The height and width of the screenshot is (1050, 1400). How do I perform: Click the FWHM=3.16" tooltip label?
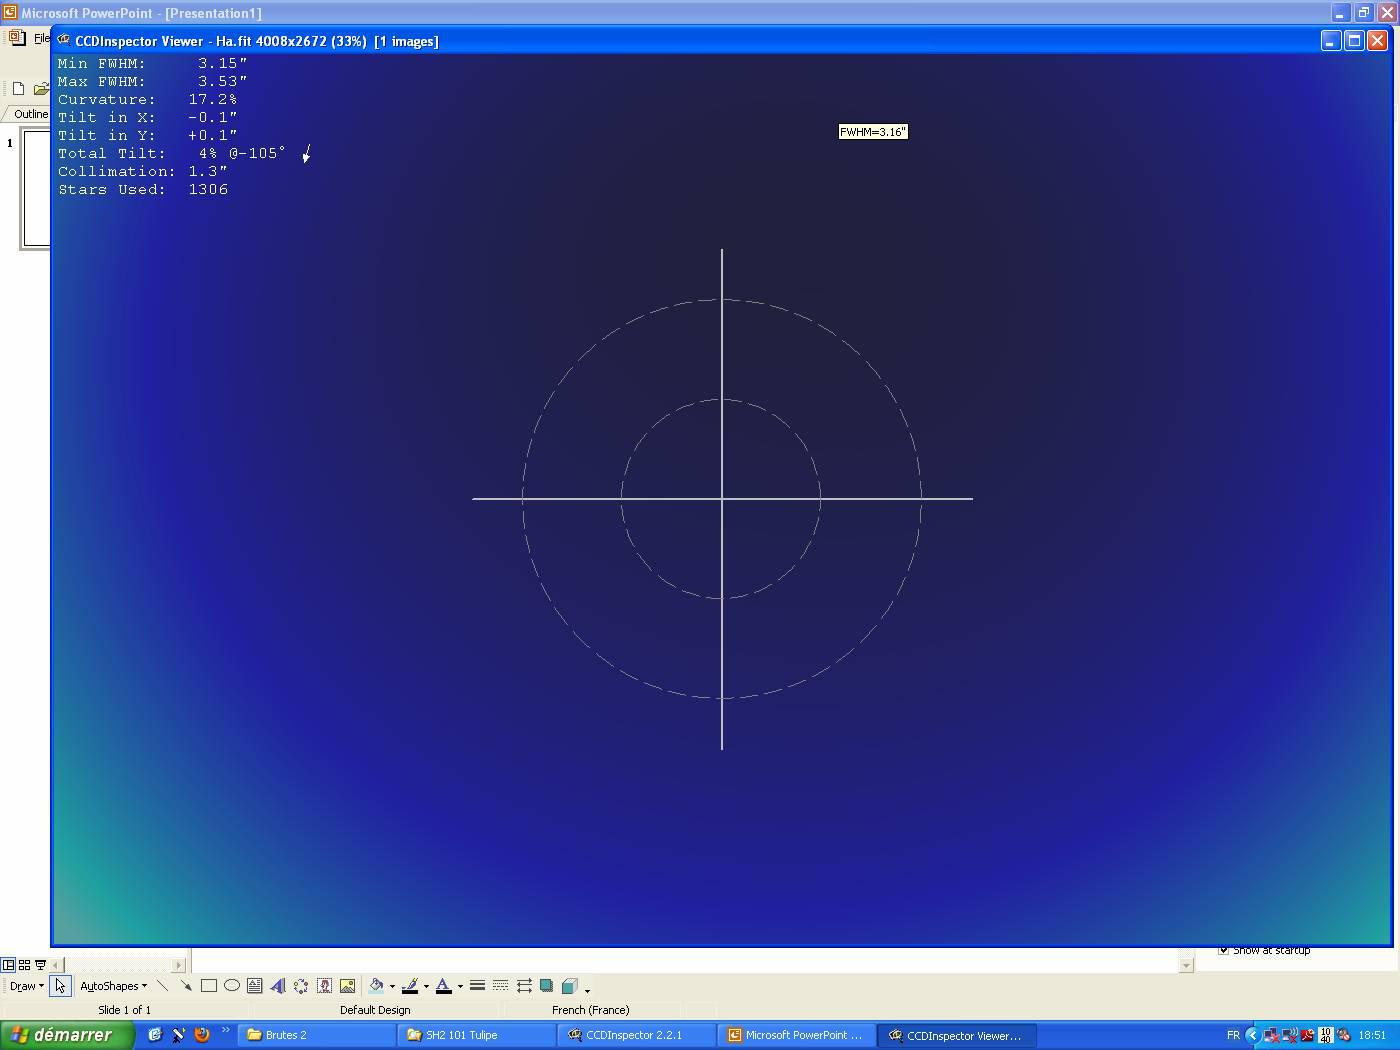(873, 132)
